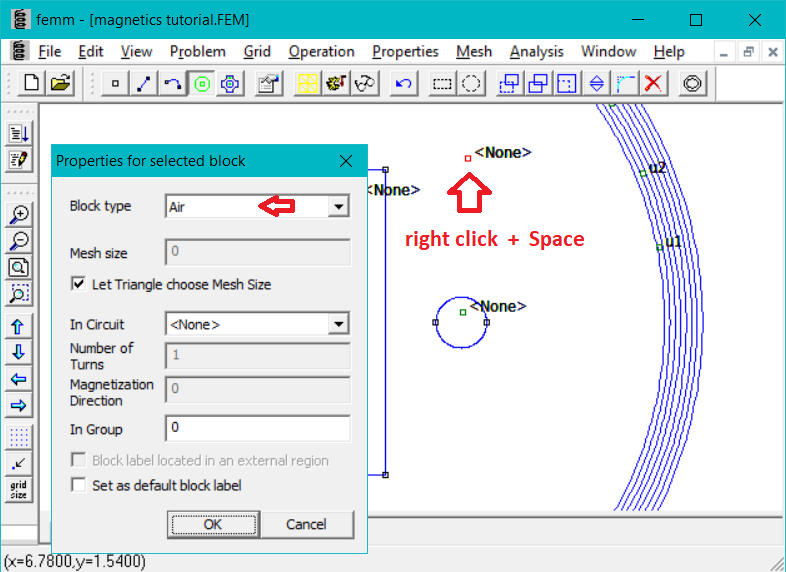Activate the block label tool
Viewport: 786px width, 572px height.
click(x=202, y=84)
